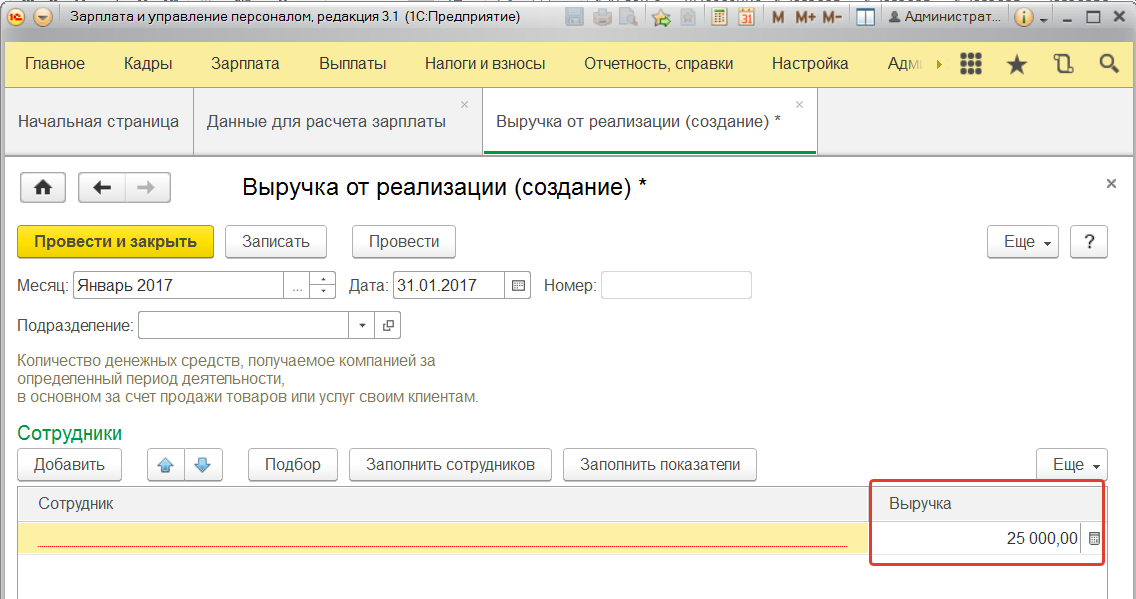Screen dimensions: 1136x599
Task: Close the Выручка от реализации tab
Action: coord(799,104)
